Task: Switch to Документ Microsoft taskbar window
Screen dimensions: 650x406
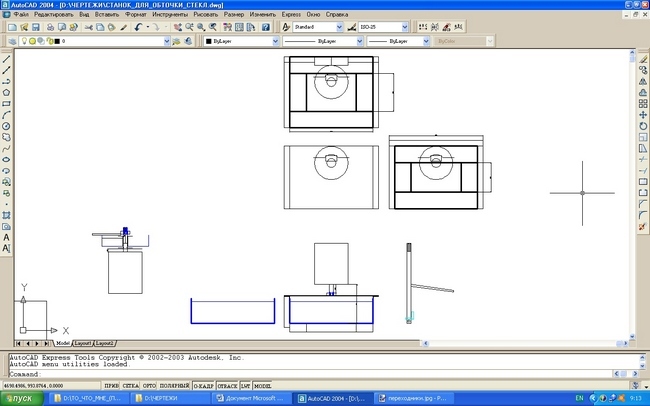Action: (x=252, y=399)
